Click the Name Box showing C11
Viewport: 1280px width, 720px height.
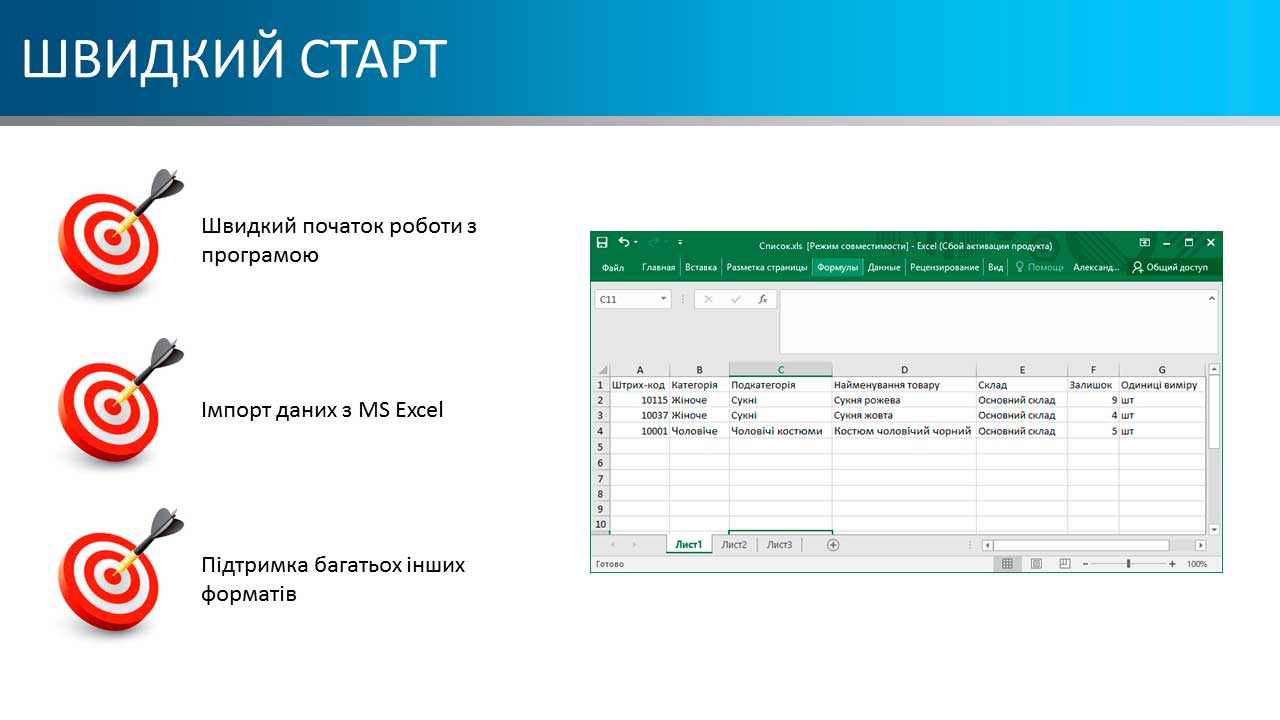pos(632,299)
